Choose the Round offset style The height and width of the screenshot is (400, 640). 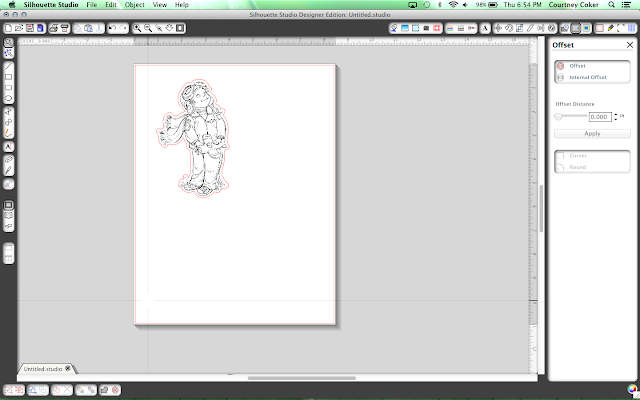coord(592,167)
